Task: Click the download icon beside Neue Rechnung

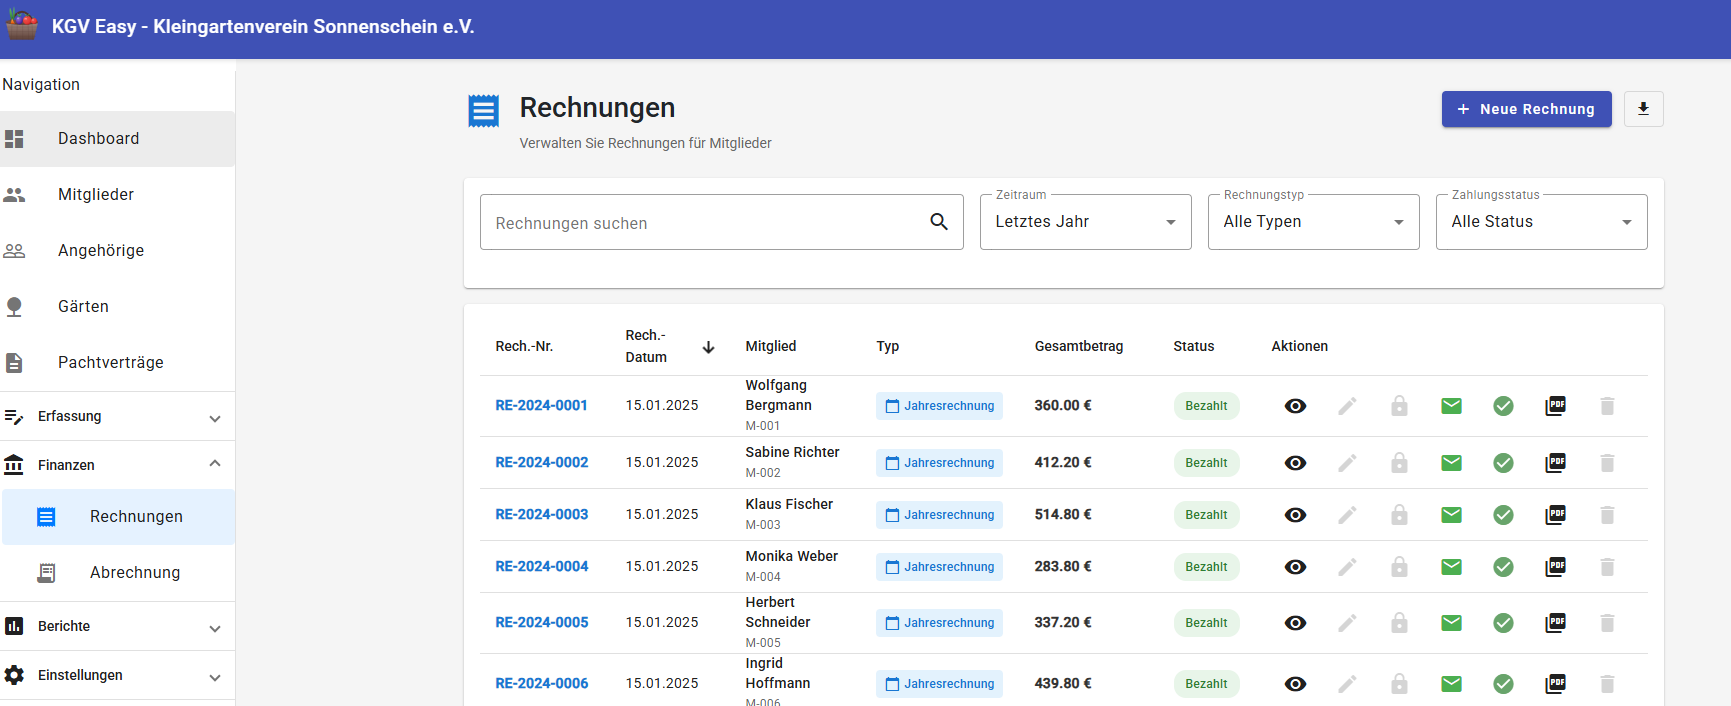Action: [x=1643, y=109]
